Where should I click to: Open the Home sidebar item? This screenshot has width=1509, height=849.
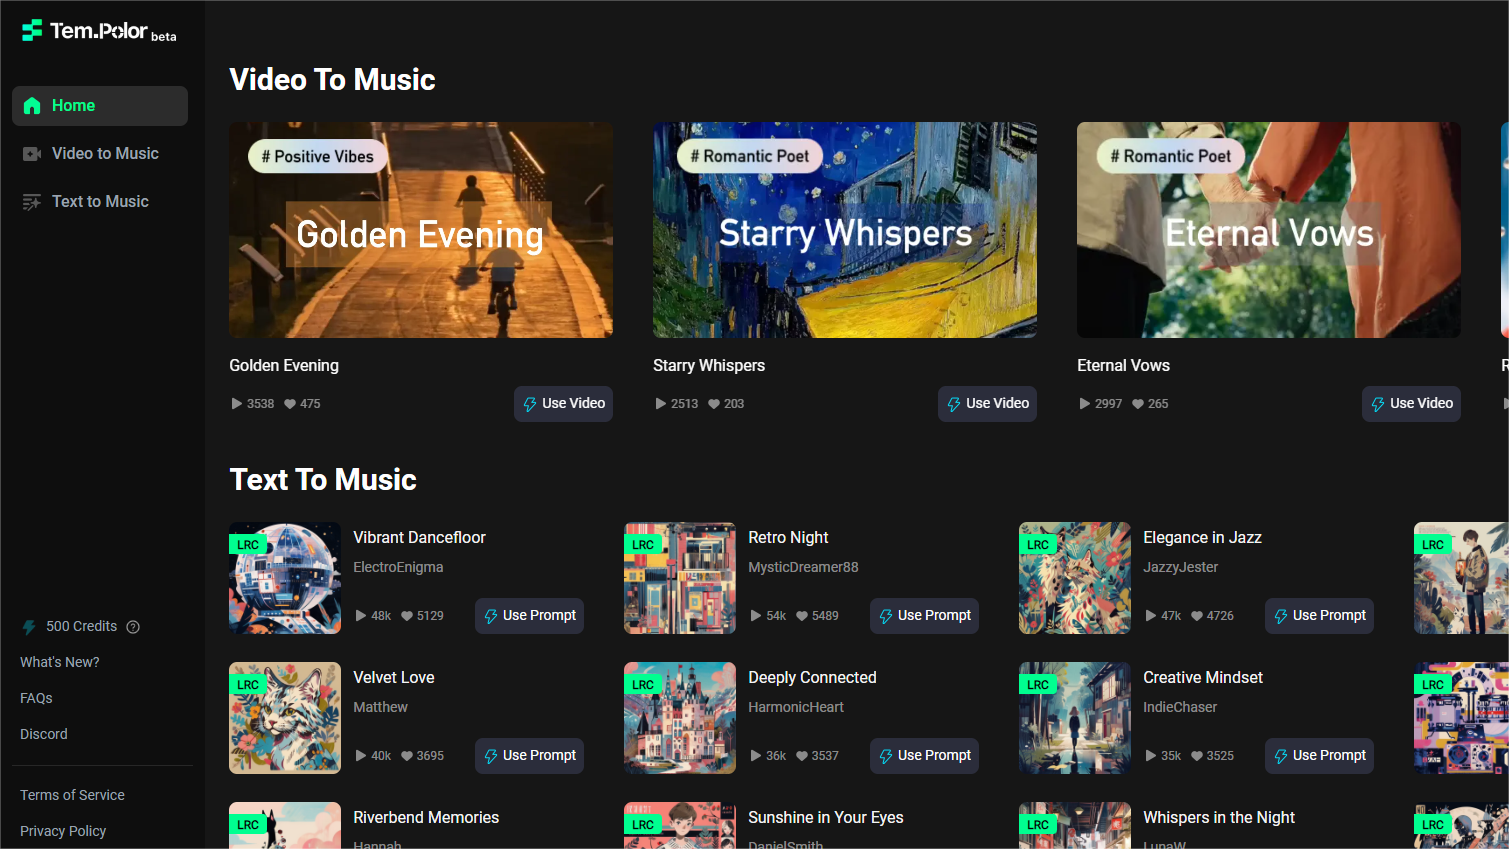[100, 106]
